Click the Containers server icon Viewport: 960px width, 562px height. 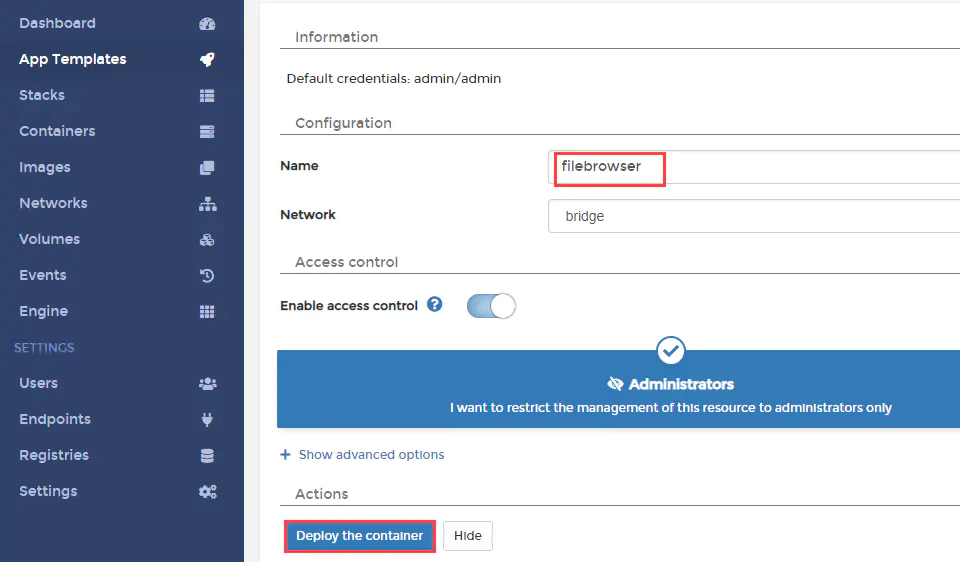(x=207, y=132)
